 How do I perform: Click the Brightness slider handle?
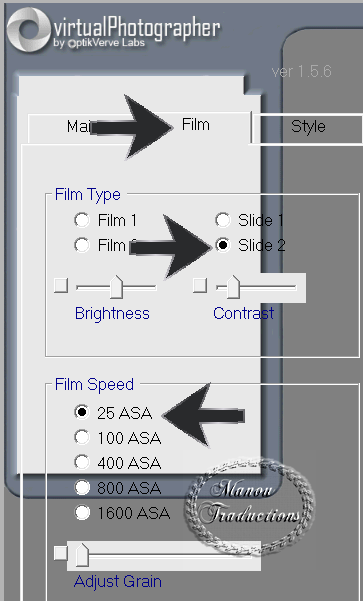[116, 287]
